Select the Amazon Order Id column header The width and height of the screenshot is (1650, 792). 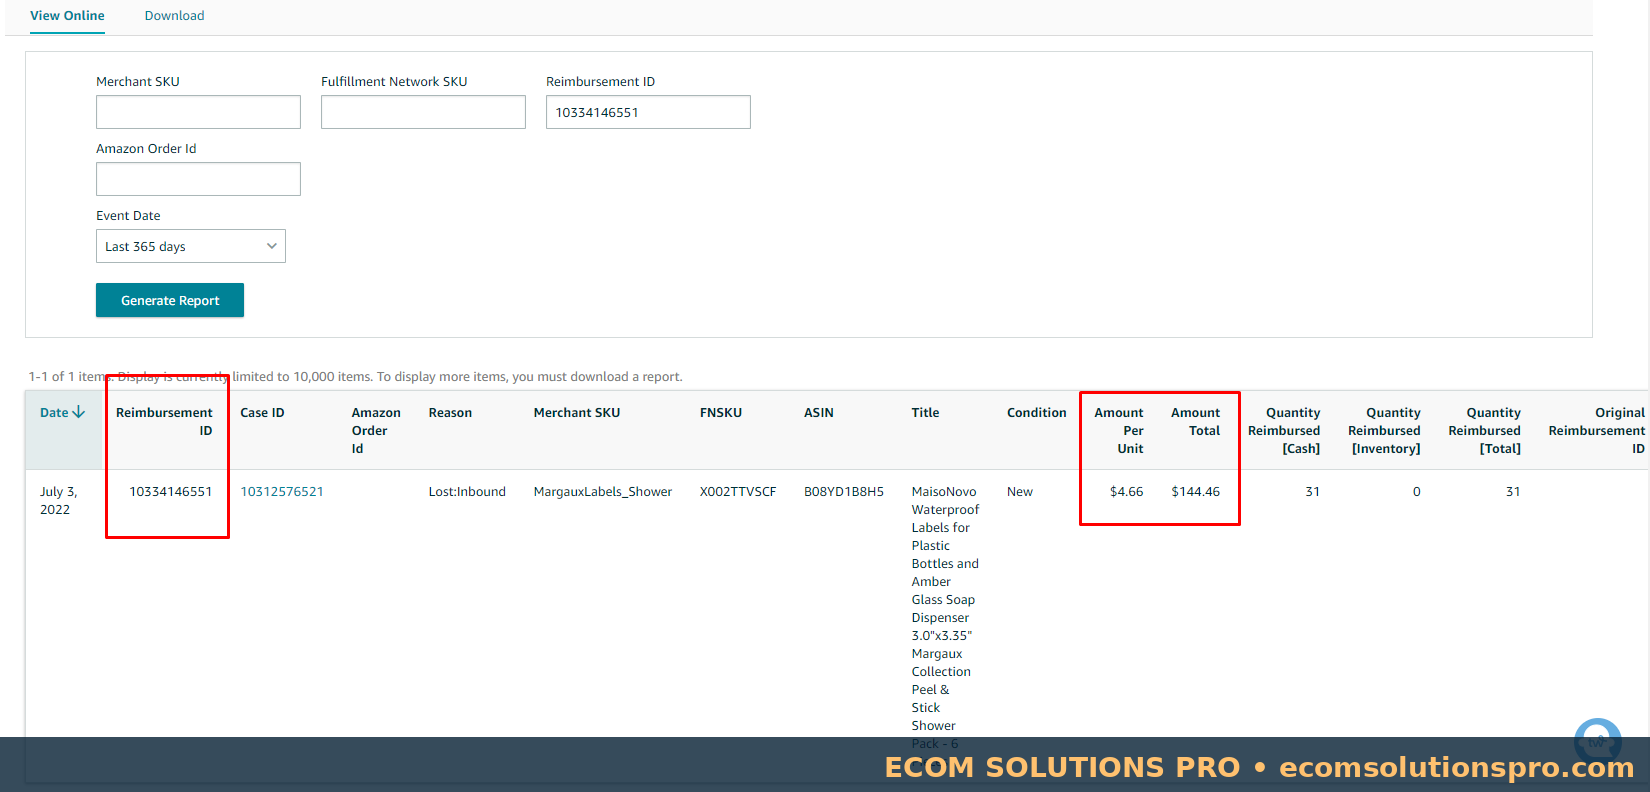[376, 430]
